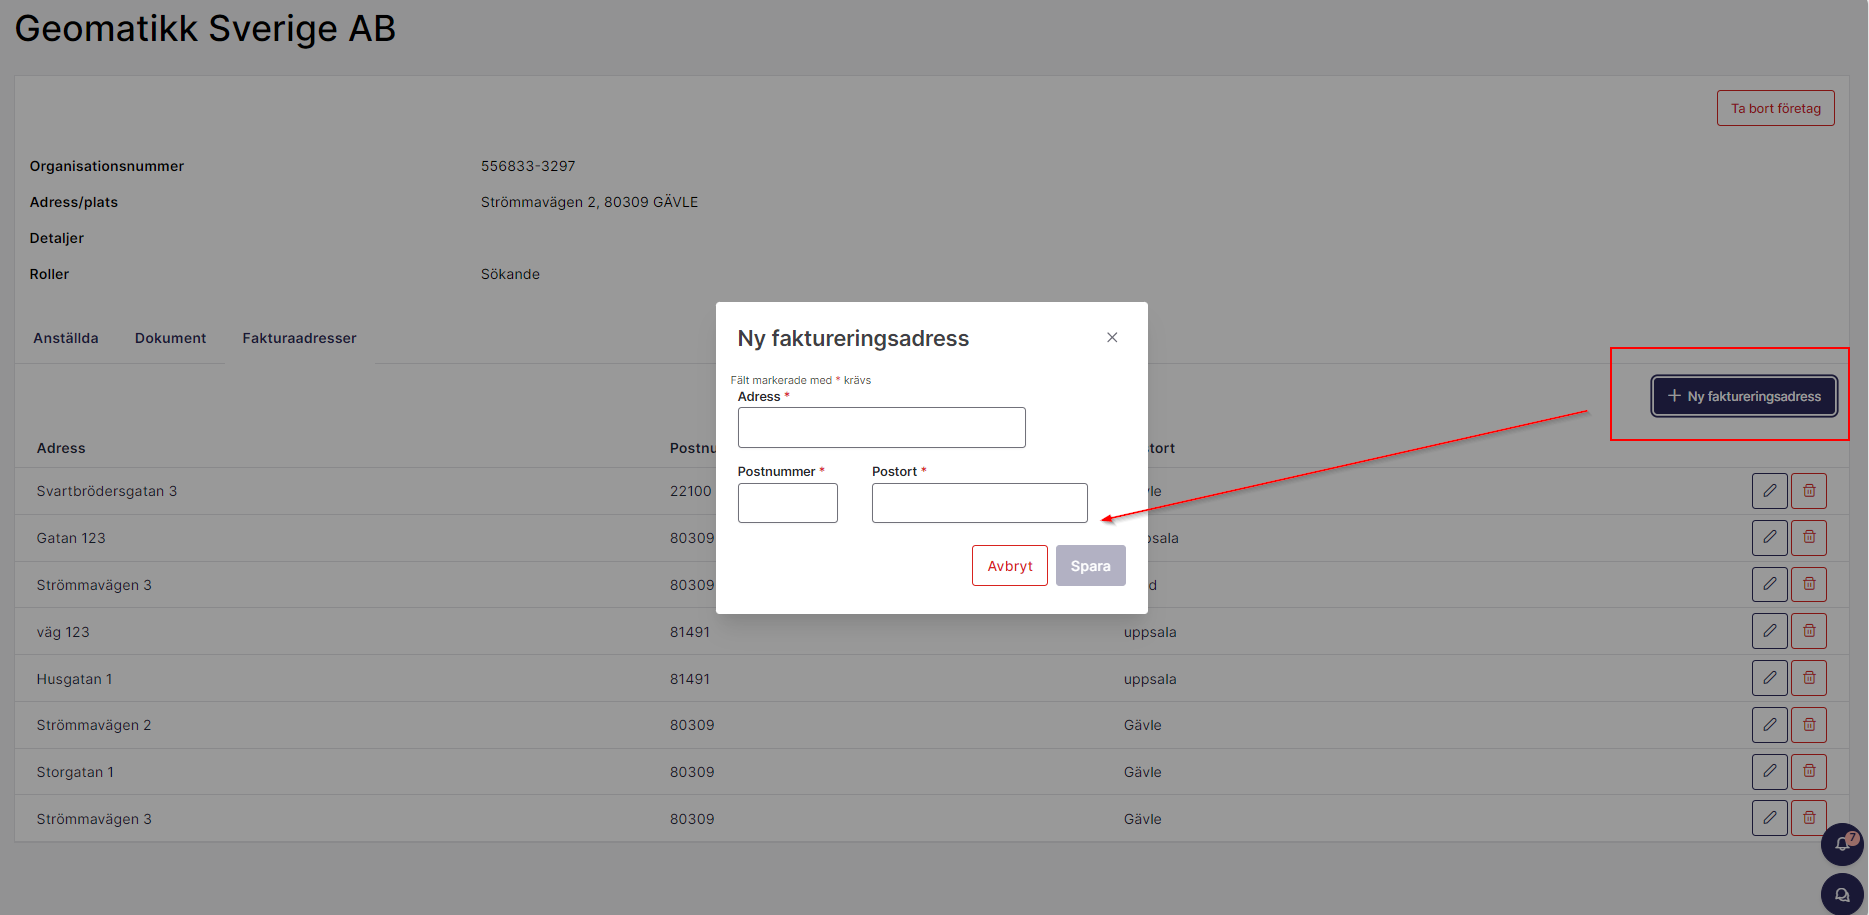Edit the Gatan 123 address row
Image resolution: width=1869 pixels, height=915 pixels.
[x=1769, y=538]
